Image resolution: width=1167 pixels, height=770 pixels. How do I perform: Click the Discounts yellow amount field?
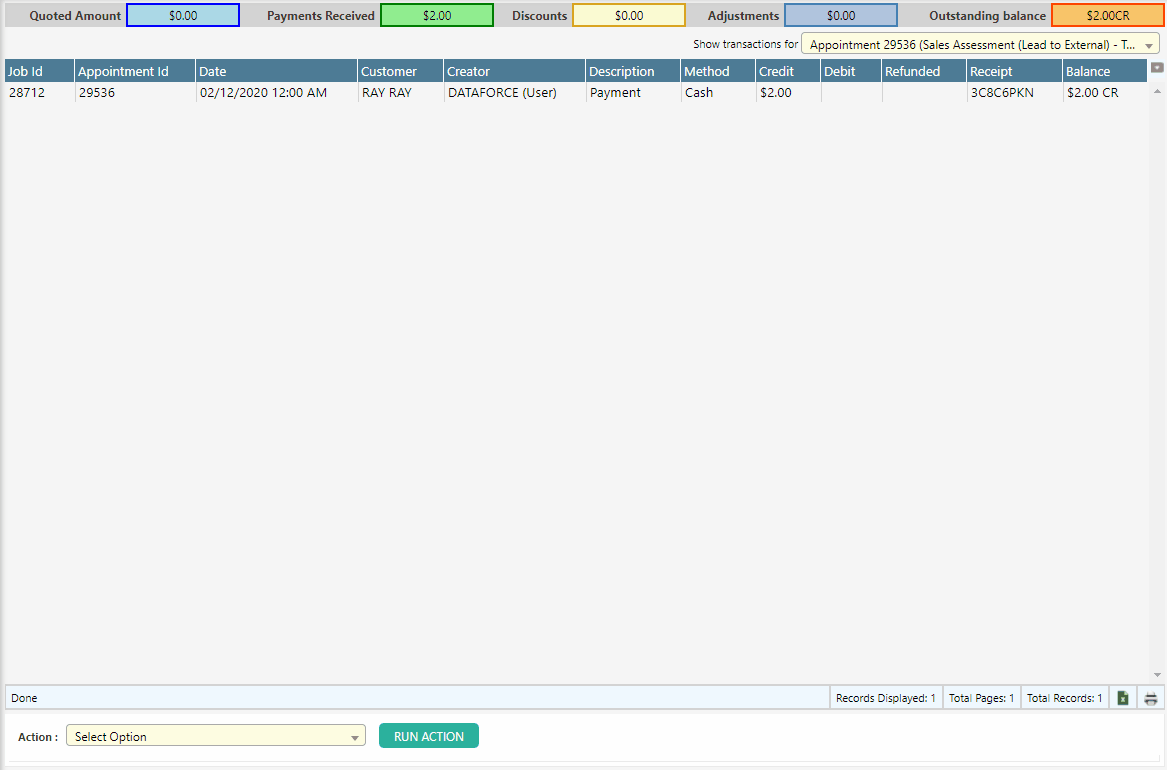coord(629,16)
